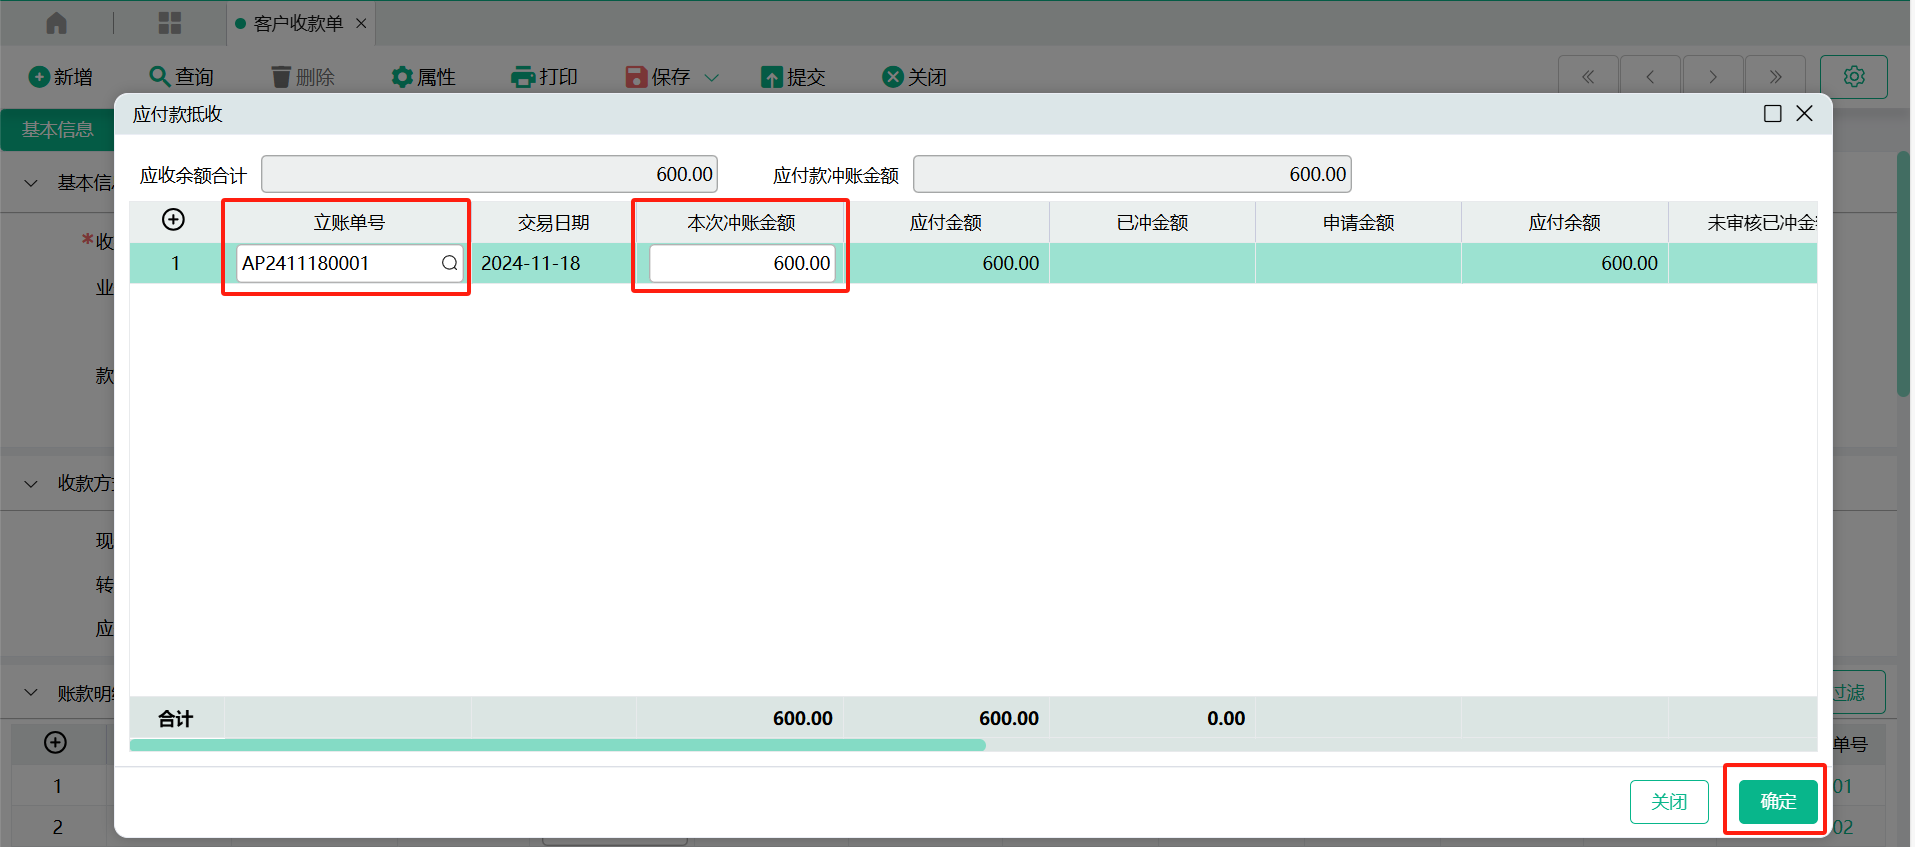Click the 应付款冲账金额 field
The image size is (1915, 847).
click(1132, 174)
